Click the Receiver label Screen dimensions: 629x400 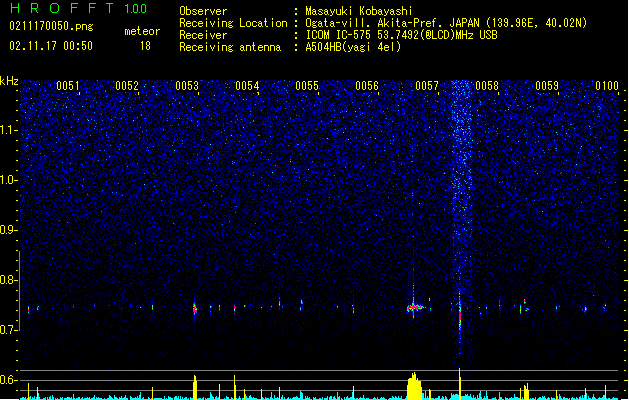[203, 35]
